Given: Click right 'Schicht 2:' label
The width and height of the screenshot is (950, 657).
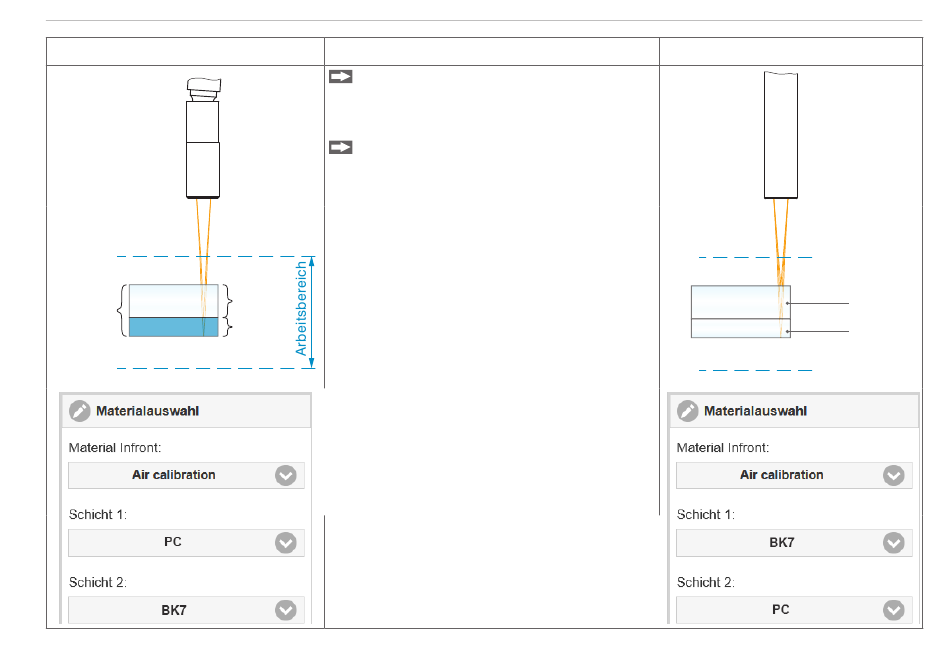Looking at the screenshot, I should [x=706, y=582].
